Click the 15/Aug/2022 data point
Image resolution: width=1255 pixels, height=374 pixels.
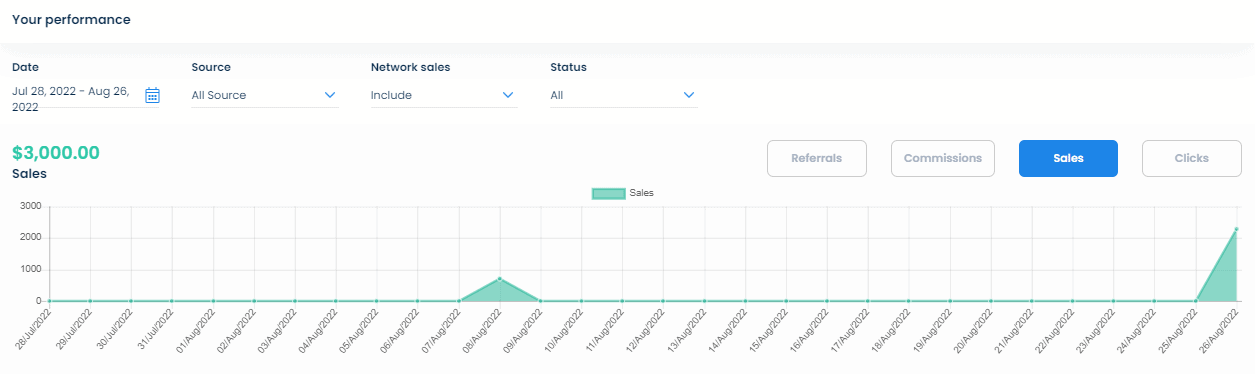point(787,301)
